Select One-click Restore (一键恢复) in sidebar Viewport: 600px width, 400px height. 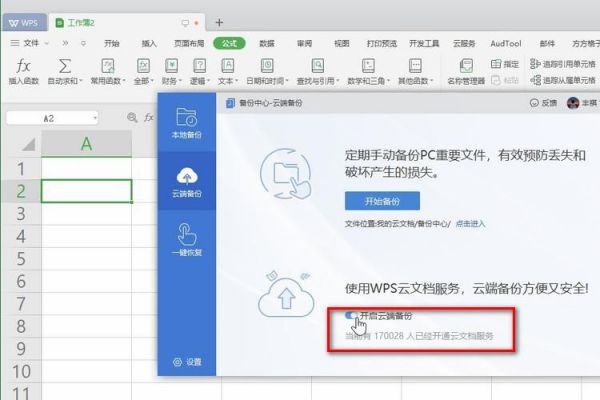coord(186,240)
